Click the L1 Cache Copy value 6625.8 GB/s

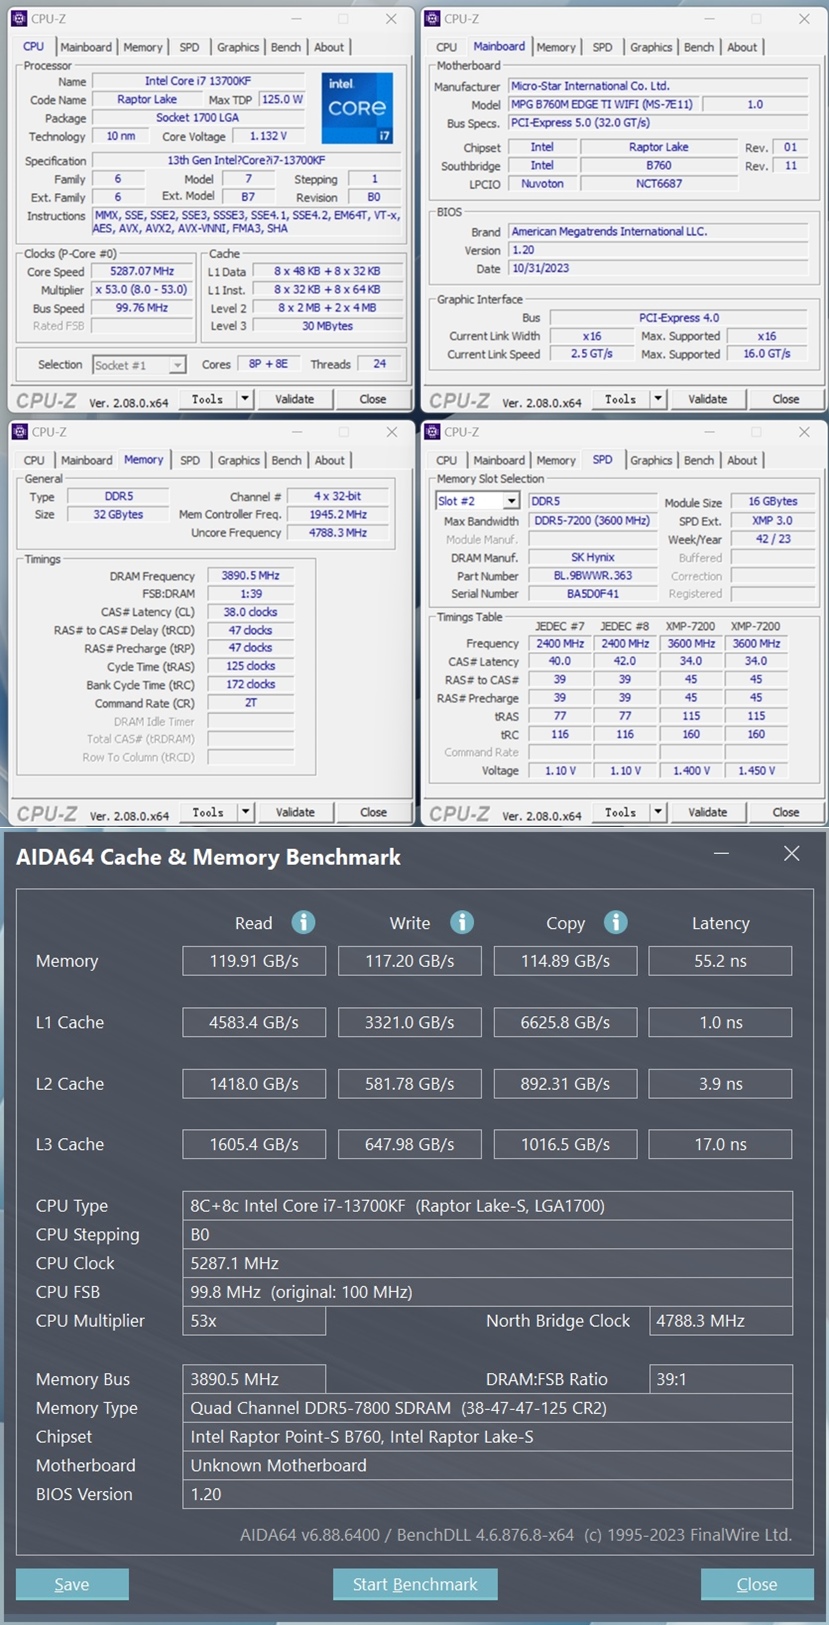coord(565,1022)
